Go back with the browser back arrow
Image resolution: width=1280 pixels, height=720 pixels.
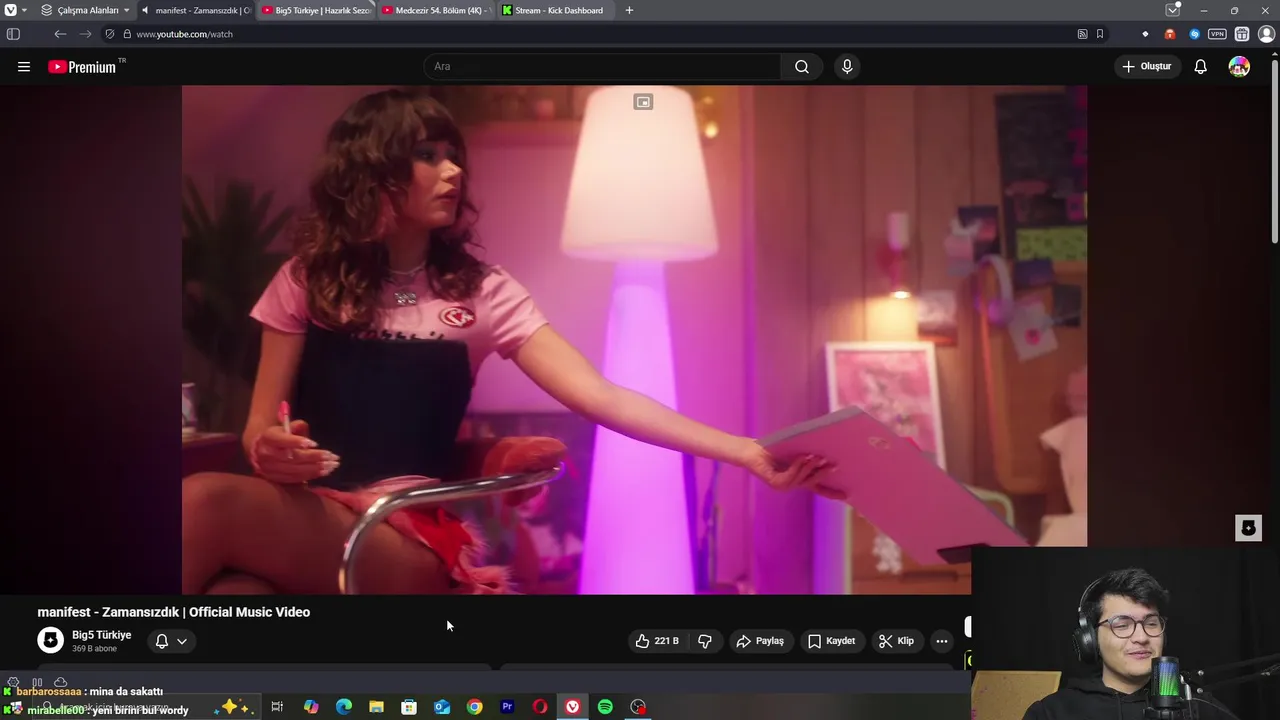click(x=60, y=34)
